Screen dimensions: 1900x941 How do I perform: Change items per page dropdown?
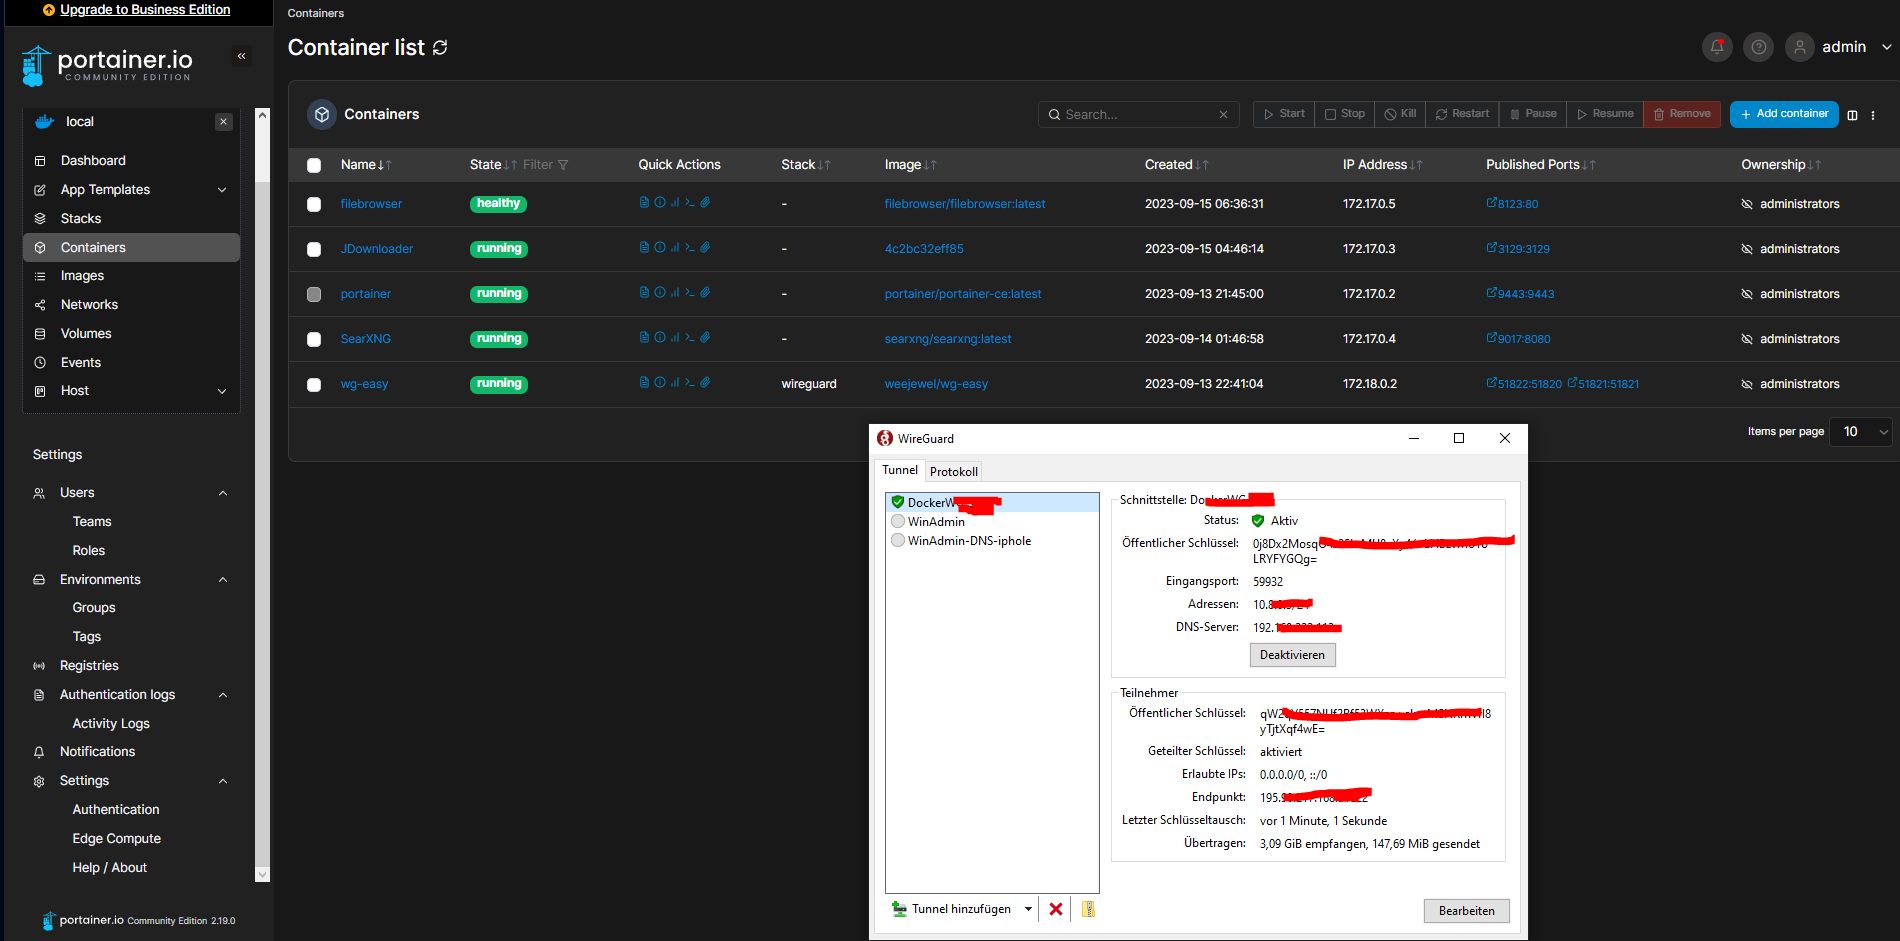click(1860, 431)
